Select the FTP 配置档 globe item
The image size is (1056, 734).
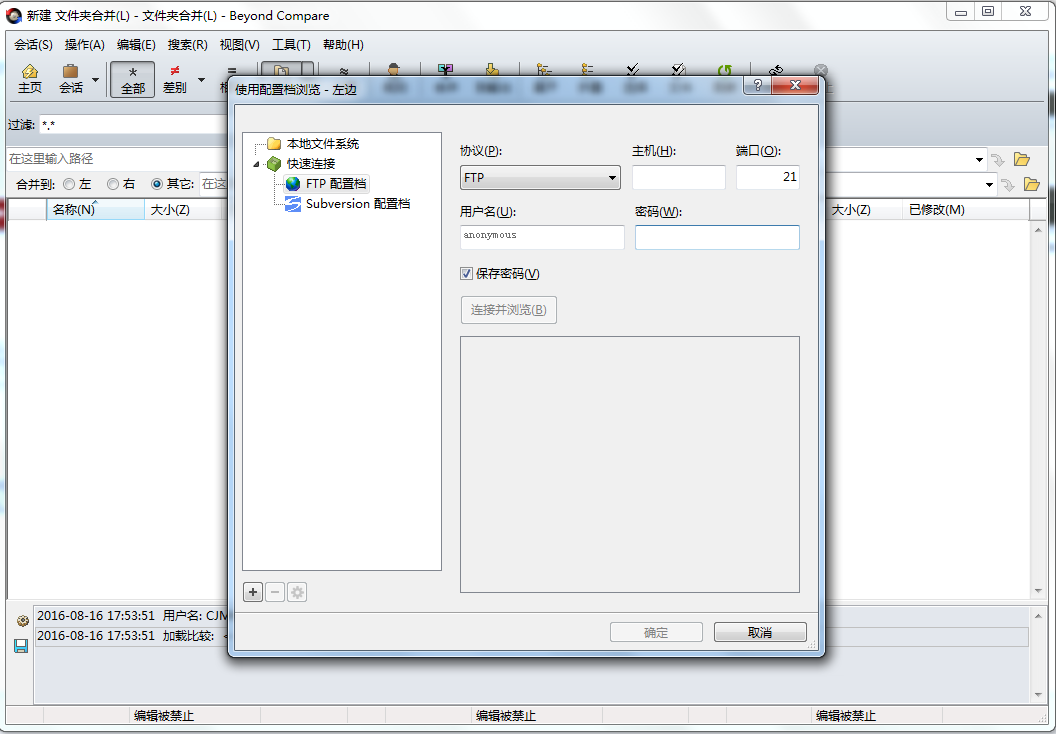(327, 184)
